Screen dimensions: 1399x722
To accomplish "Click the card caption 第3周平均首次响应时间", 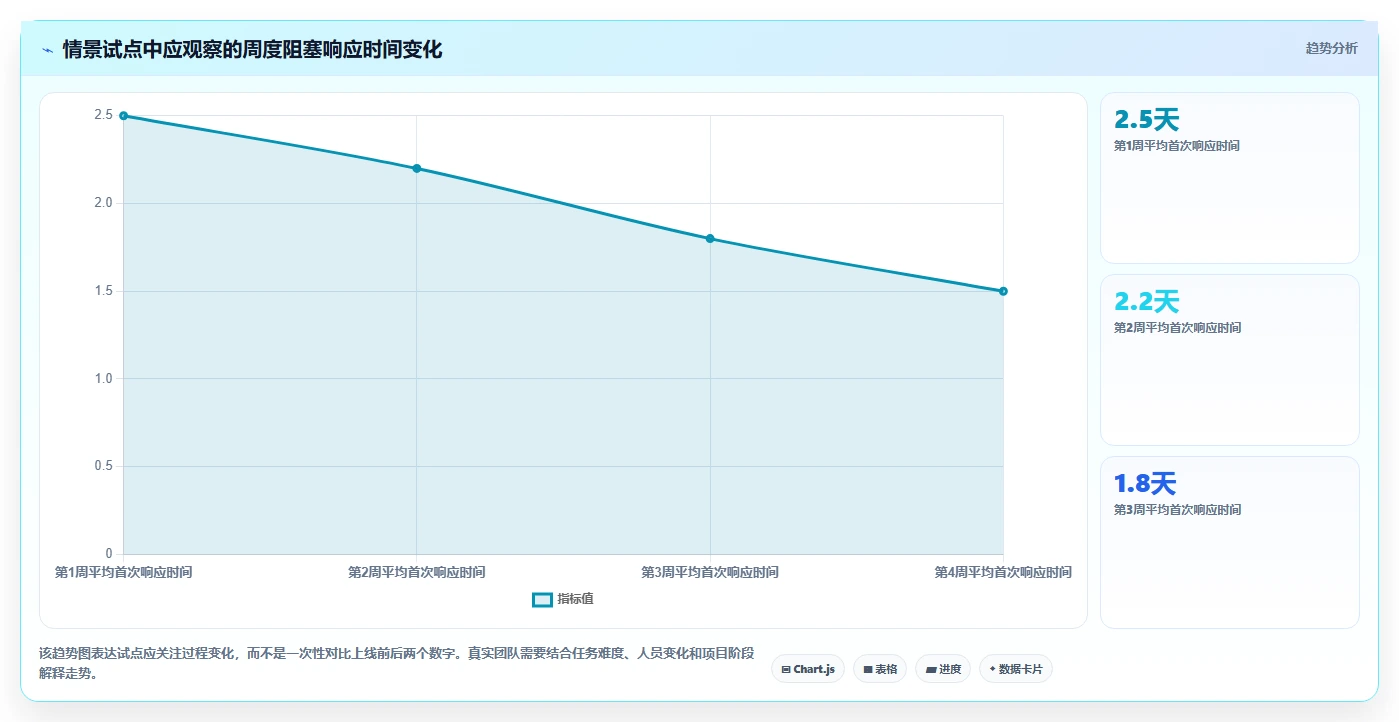I will point(1177,510).
